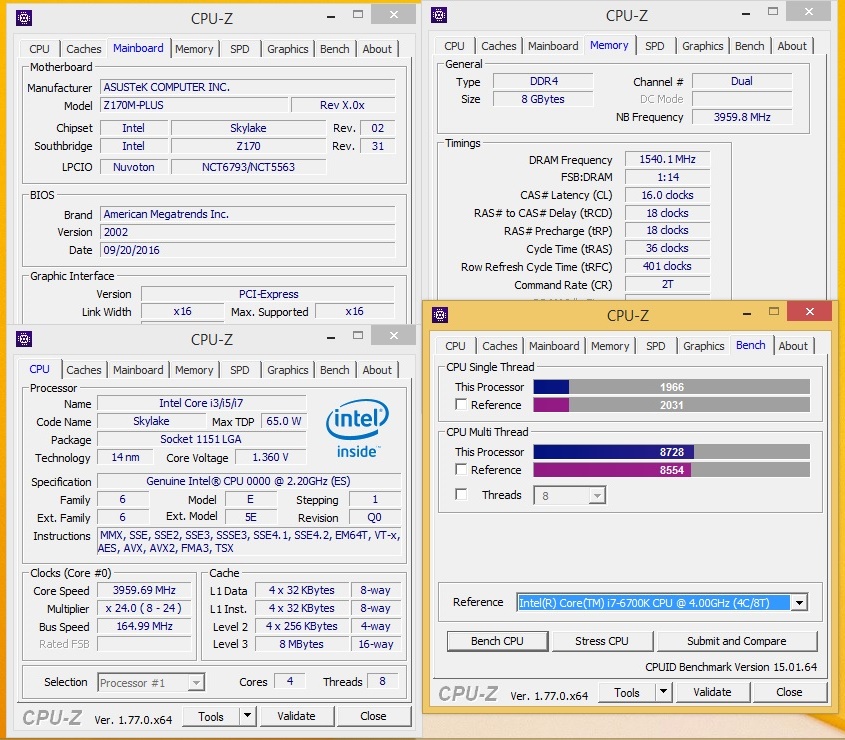
Task: Maximize the Bench CPU-Z window
Action: pos(774,312)
